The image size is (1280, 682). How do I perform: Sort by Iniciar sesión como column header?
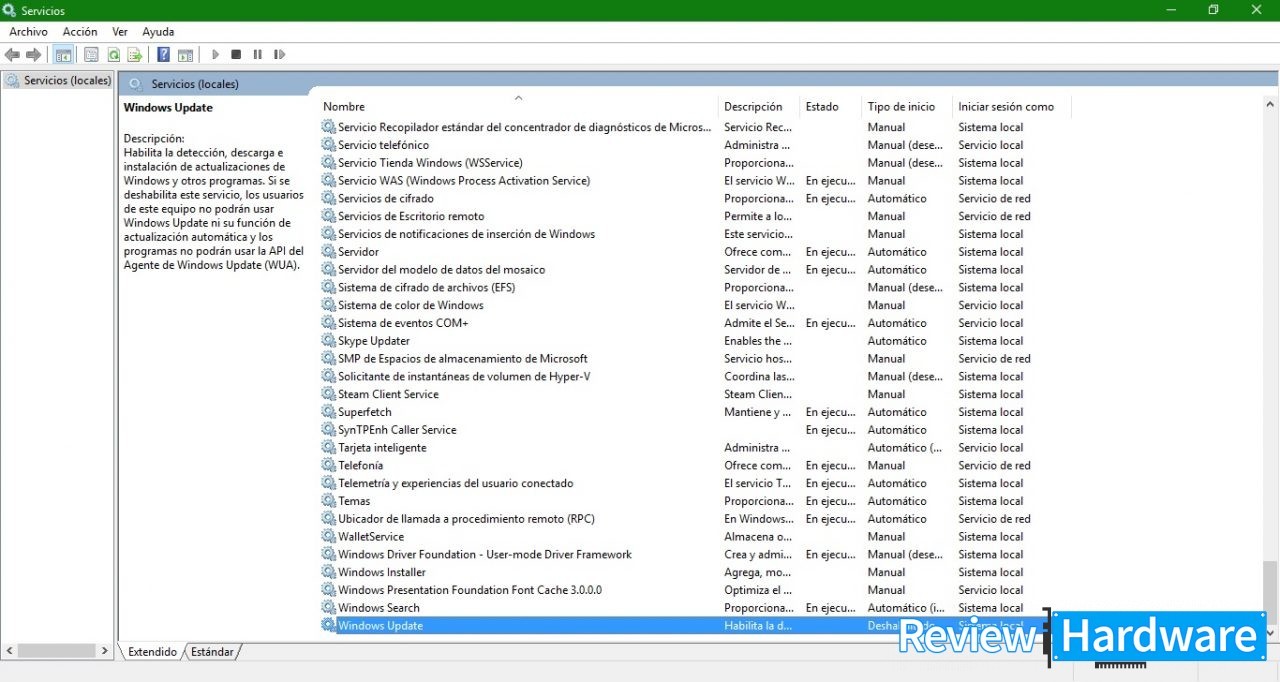(1010, 107)
